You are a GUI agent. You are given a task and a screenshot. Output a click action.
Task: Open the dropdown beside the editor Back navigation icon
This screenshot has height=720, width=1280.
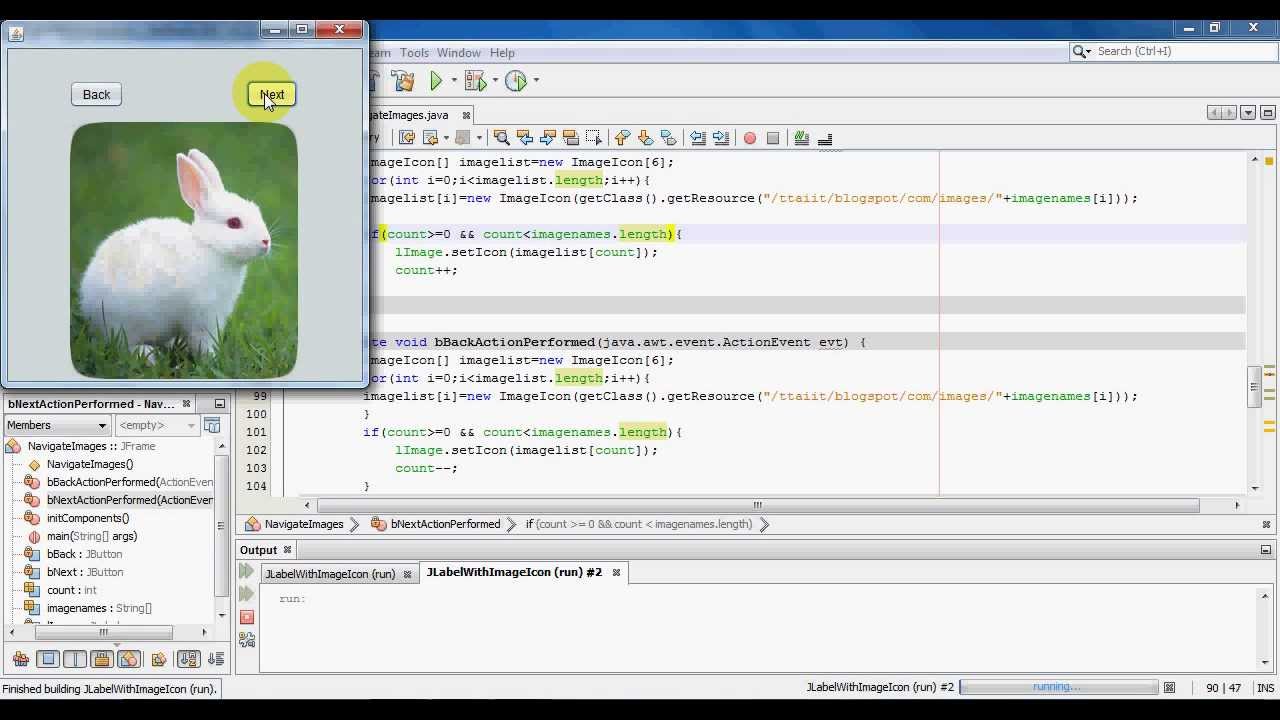coord(446,138)
